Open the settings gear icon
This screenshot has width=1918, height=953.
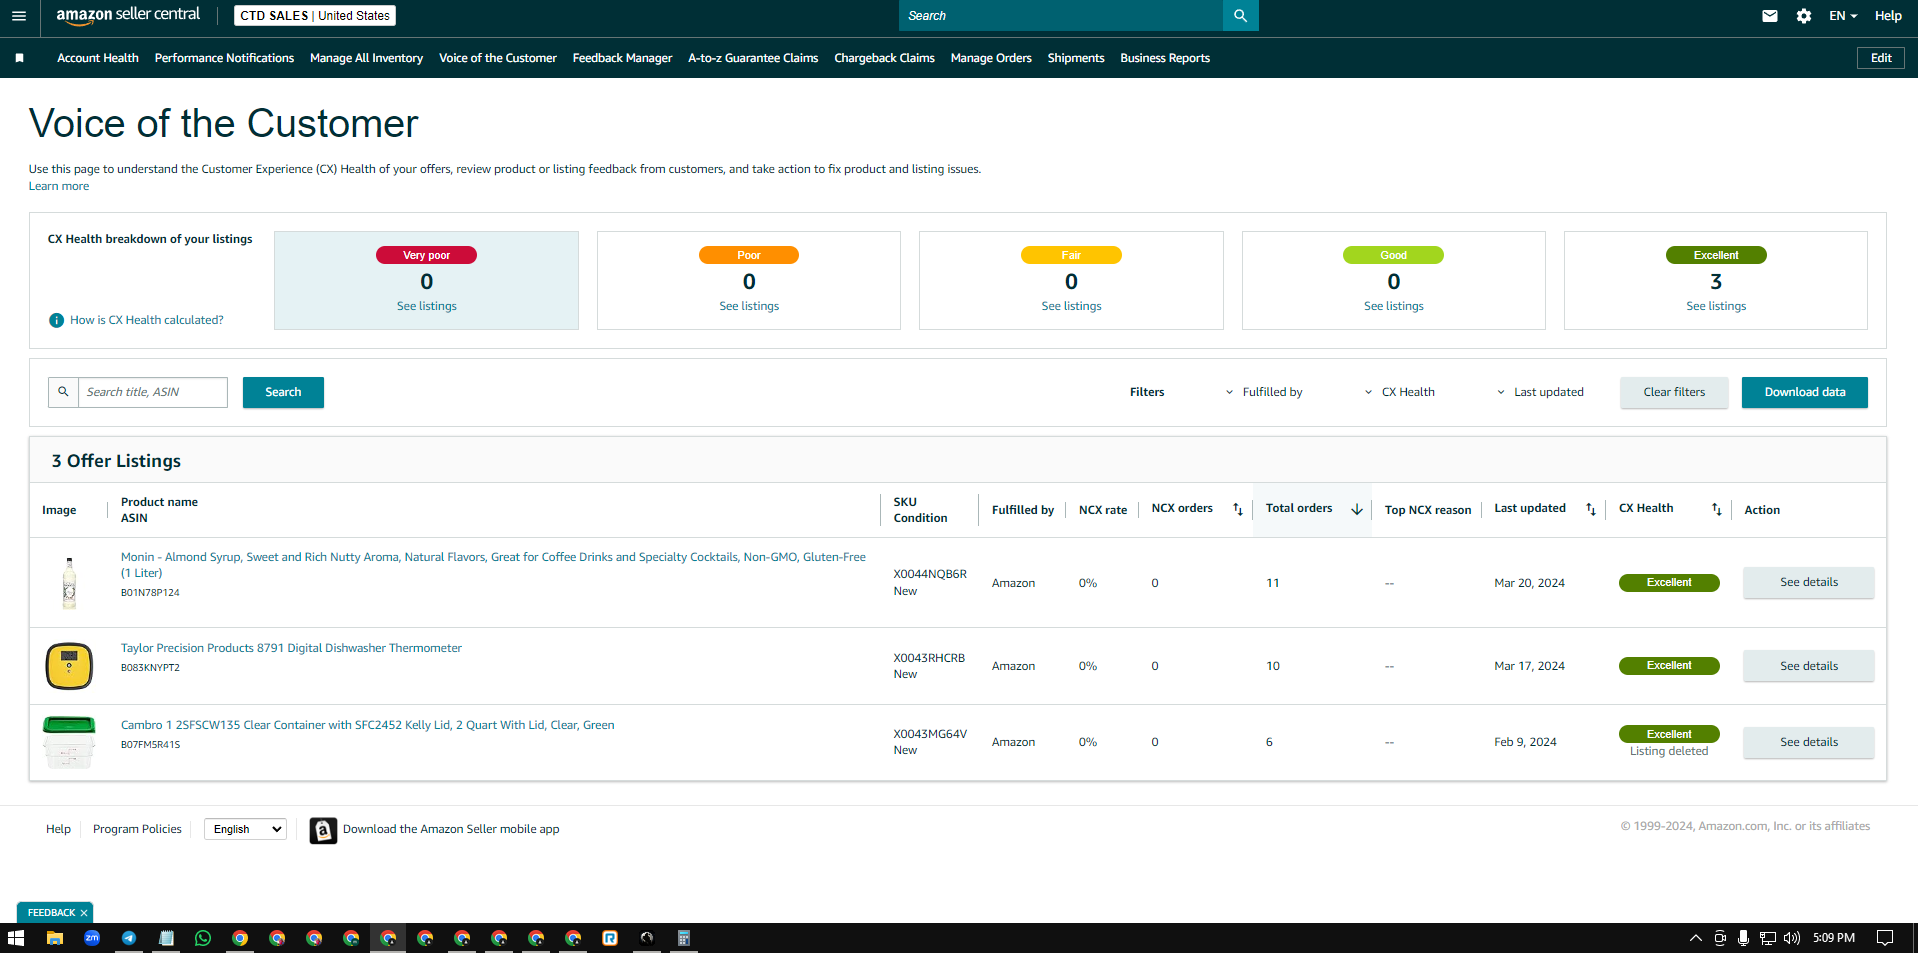click(x=1804, y=16)
